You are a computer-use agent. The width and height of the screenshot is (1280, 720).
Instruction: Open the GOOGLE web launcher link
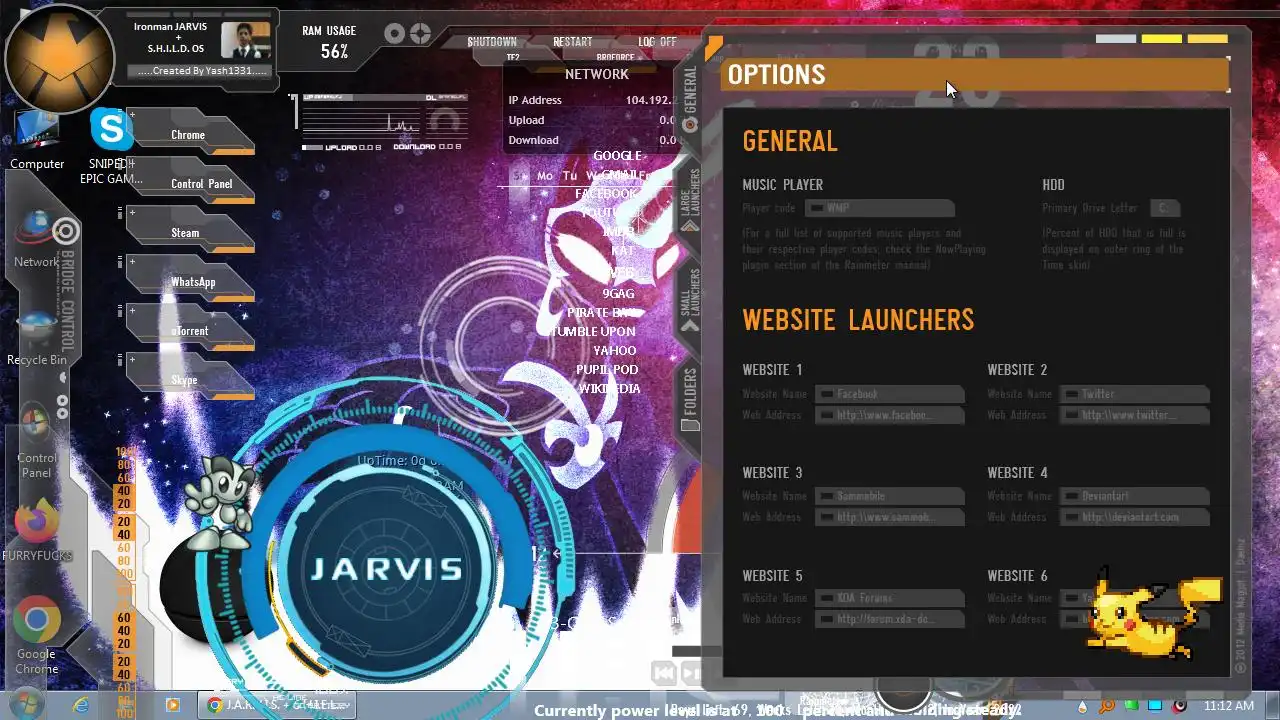click(x=617, y=155)
